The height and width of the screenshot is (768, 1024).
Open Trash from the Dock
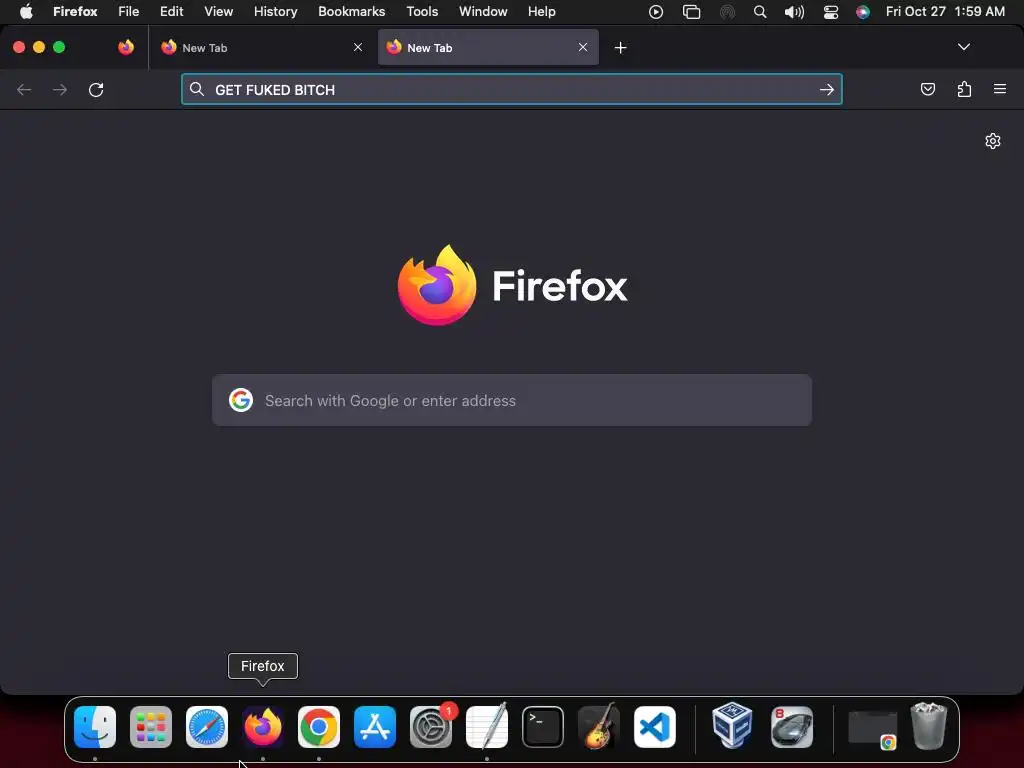coord(929,726)
